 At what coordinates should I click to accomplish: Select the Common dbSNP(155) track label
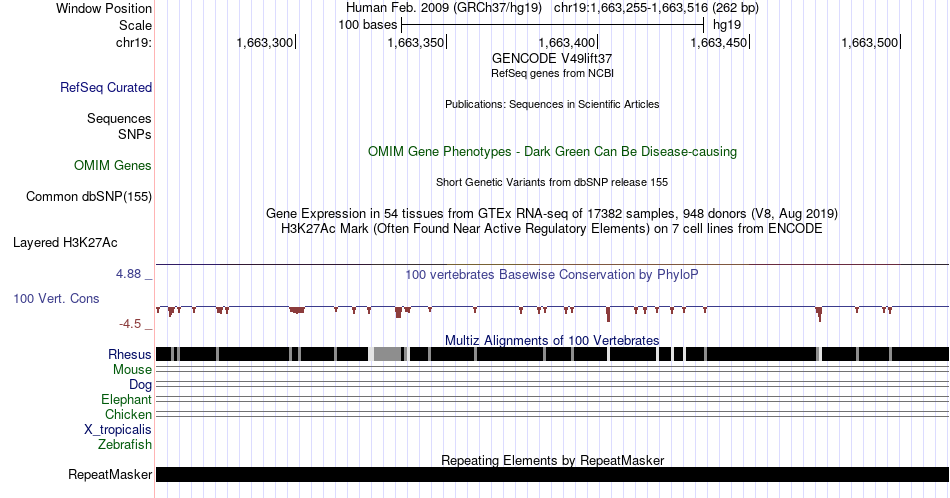coord(88,196)
